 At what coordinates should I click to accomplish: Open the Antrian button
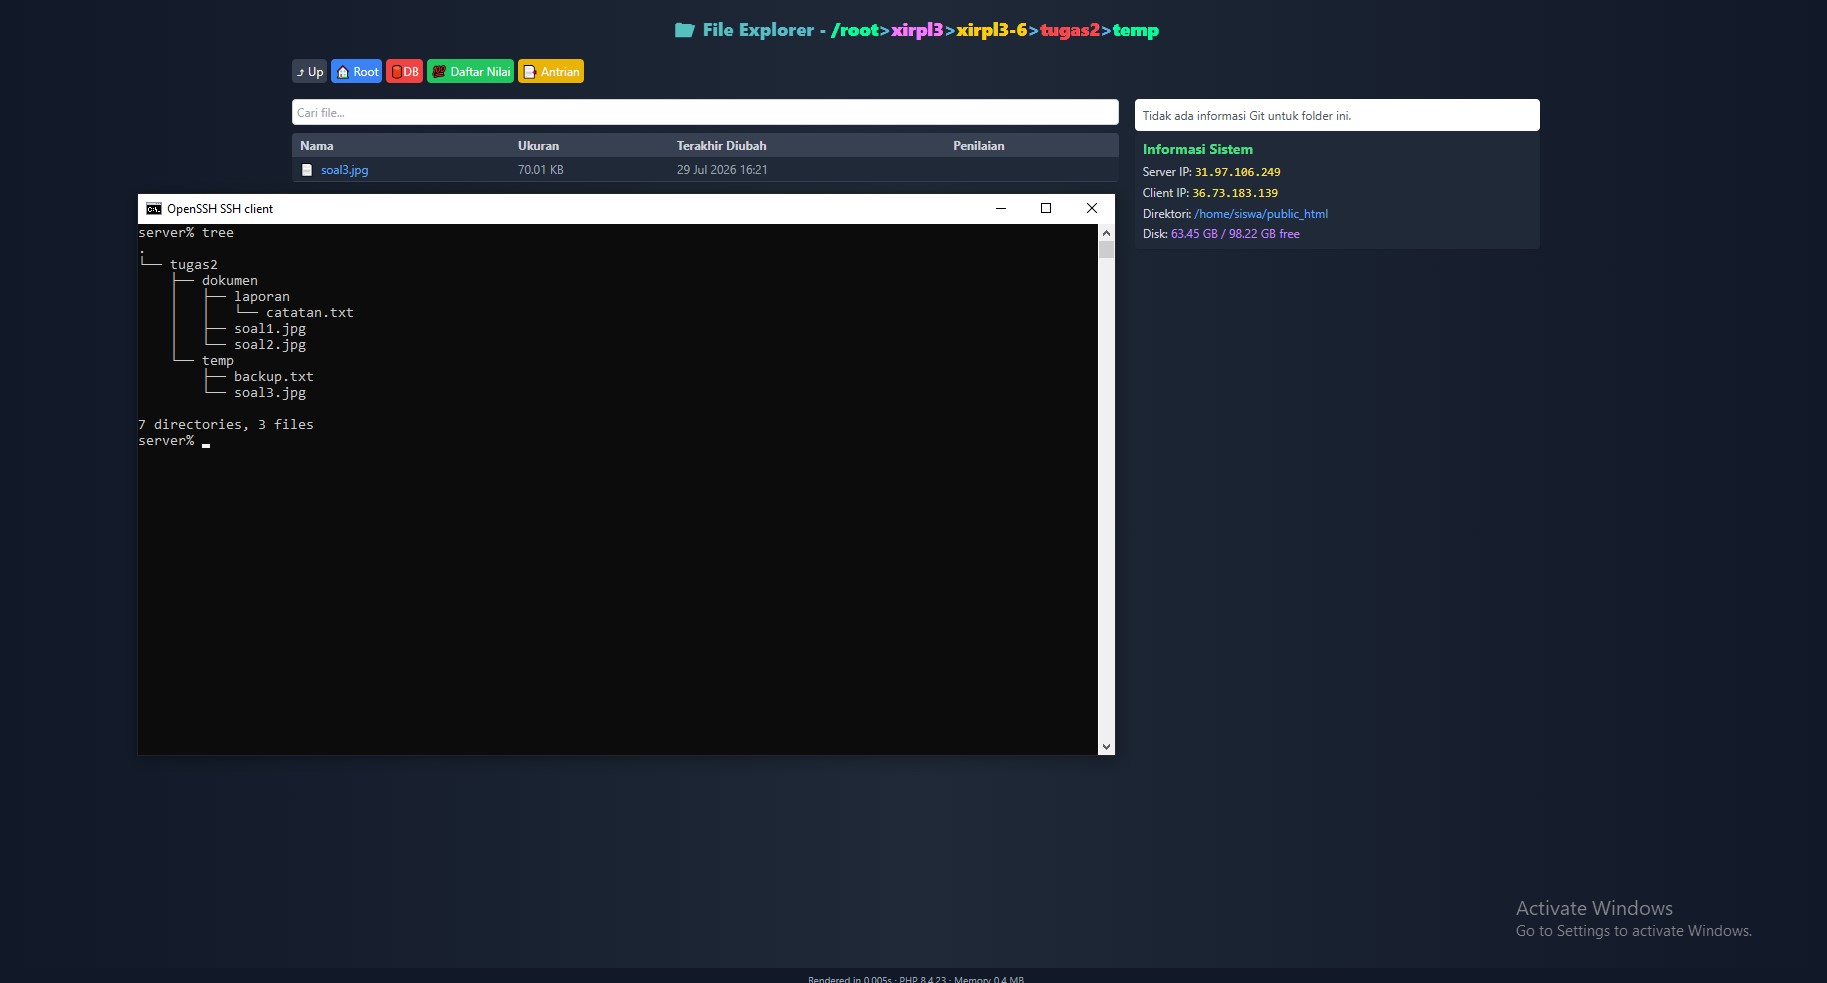click(x=551, y=72)
